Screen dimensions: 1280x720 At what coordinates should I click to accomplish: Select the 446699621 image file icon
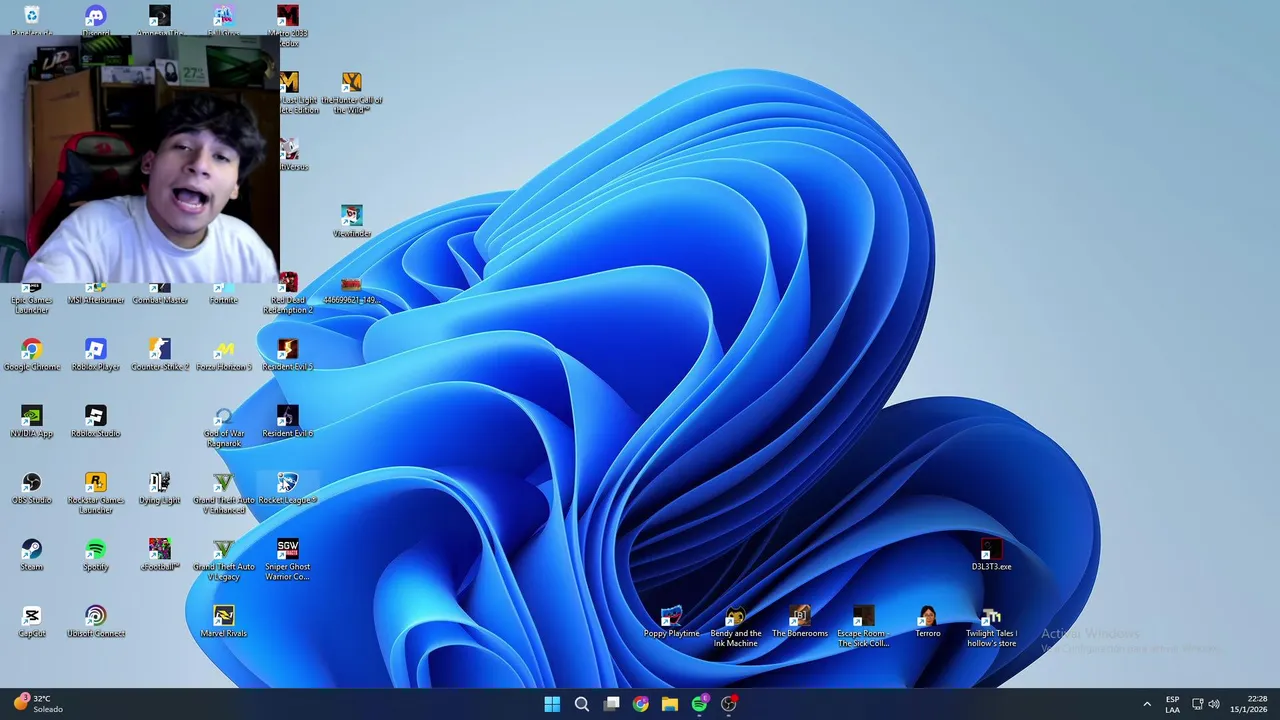point(351,290)
